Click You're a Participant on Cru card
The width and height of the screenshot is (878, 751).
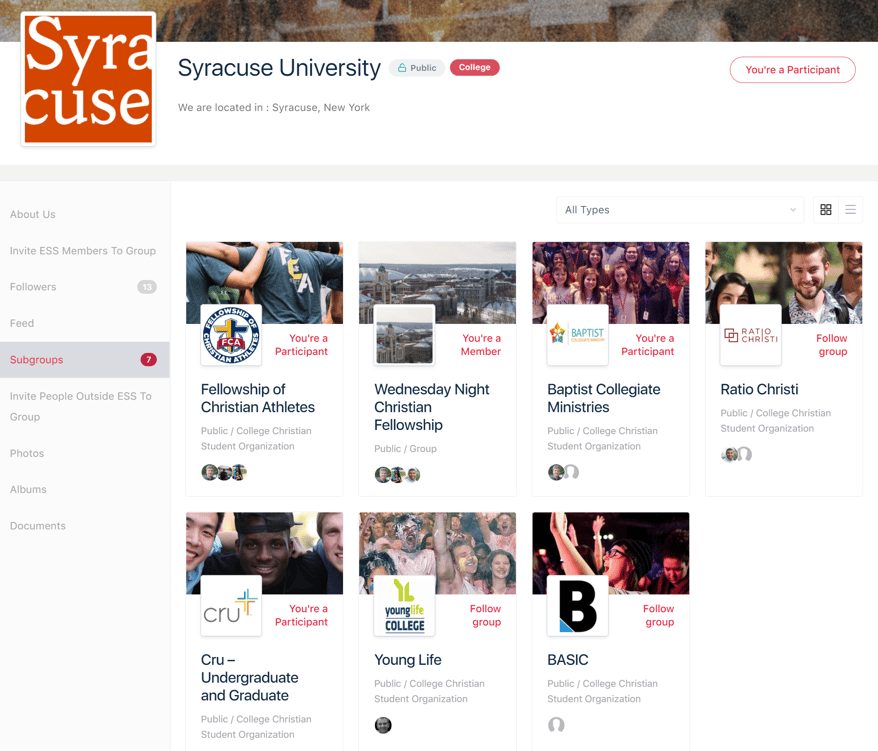point(301,615)
